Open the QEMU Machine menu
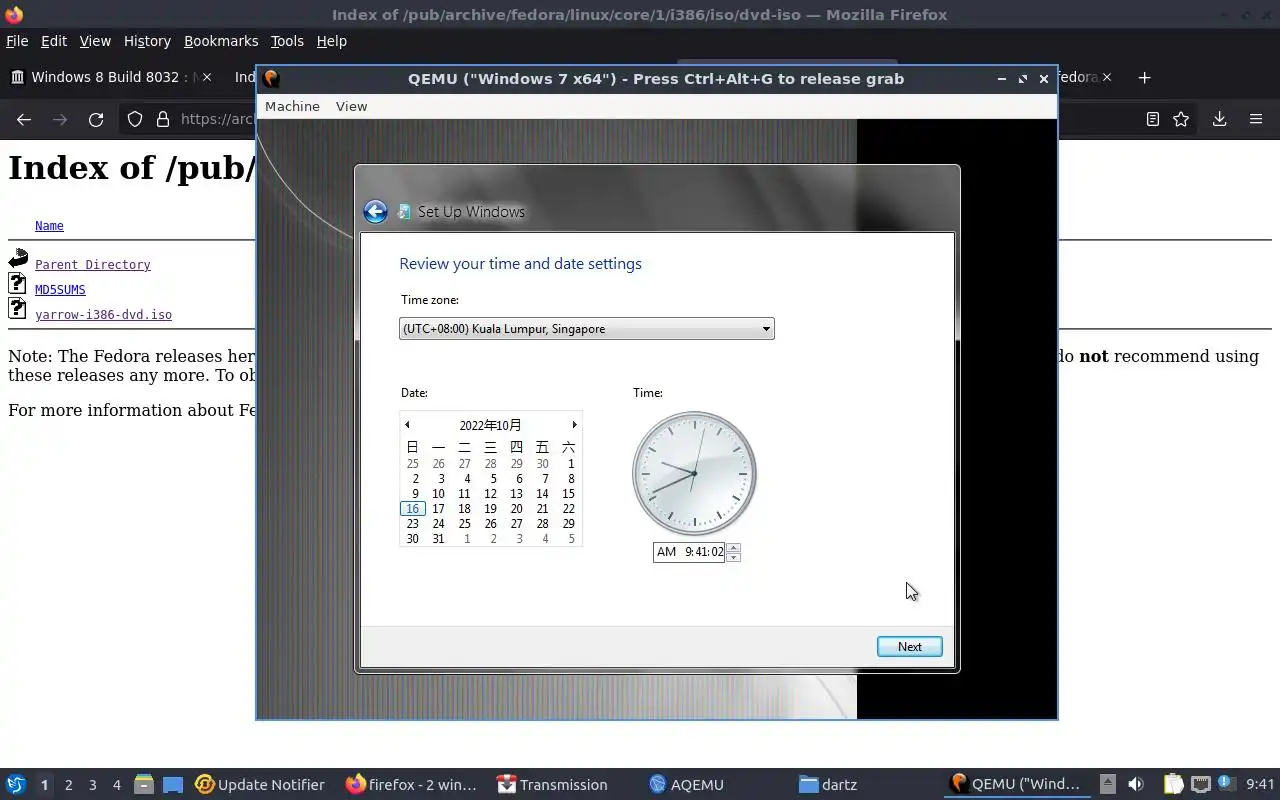 tap(292, 106)
